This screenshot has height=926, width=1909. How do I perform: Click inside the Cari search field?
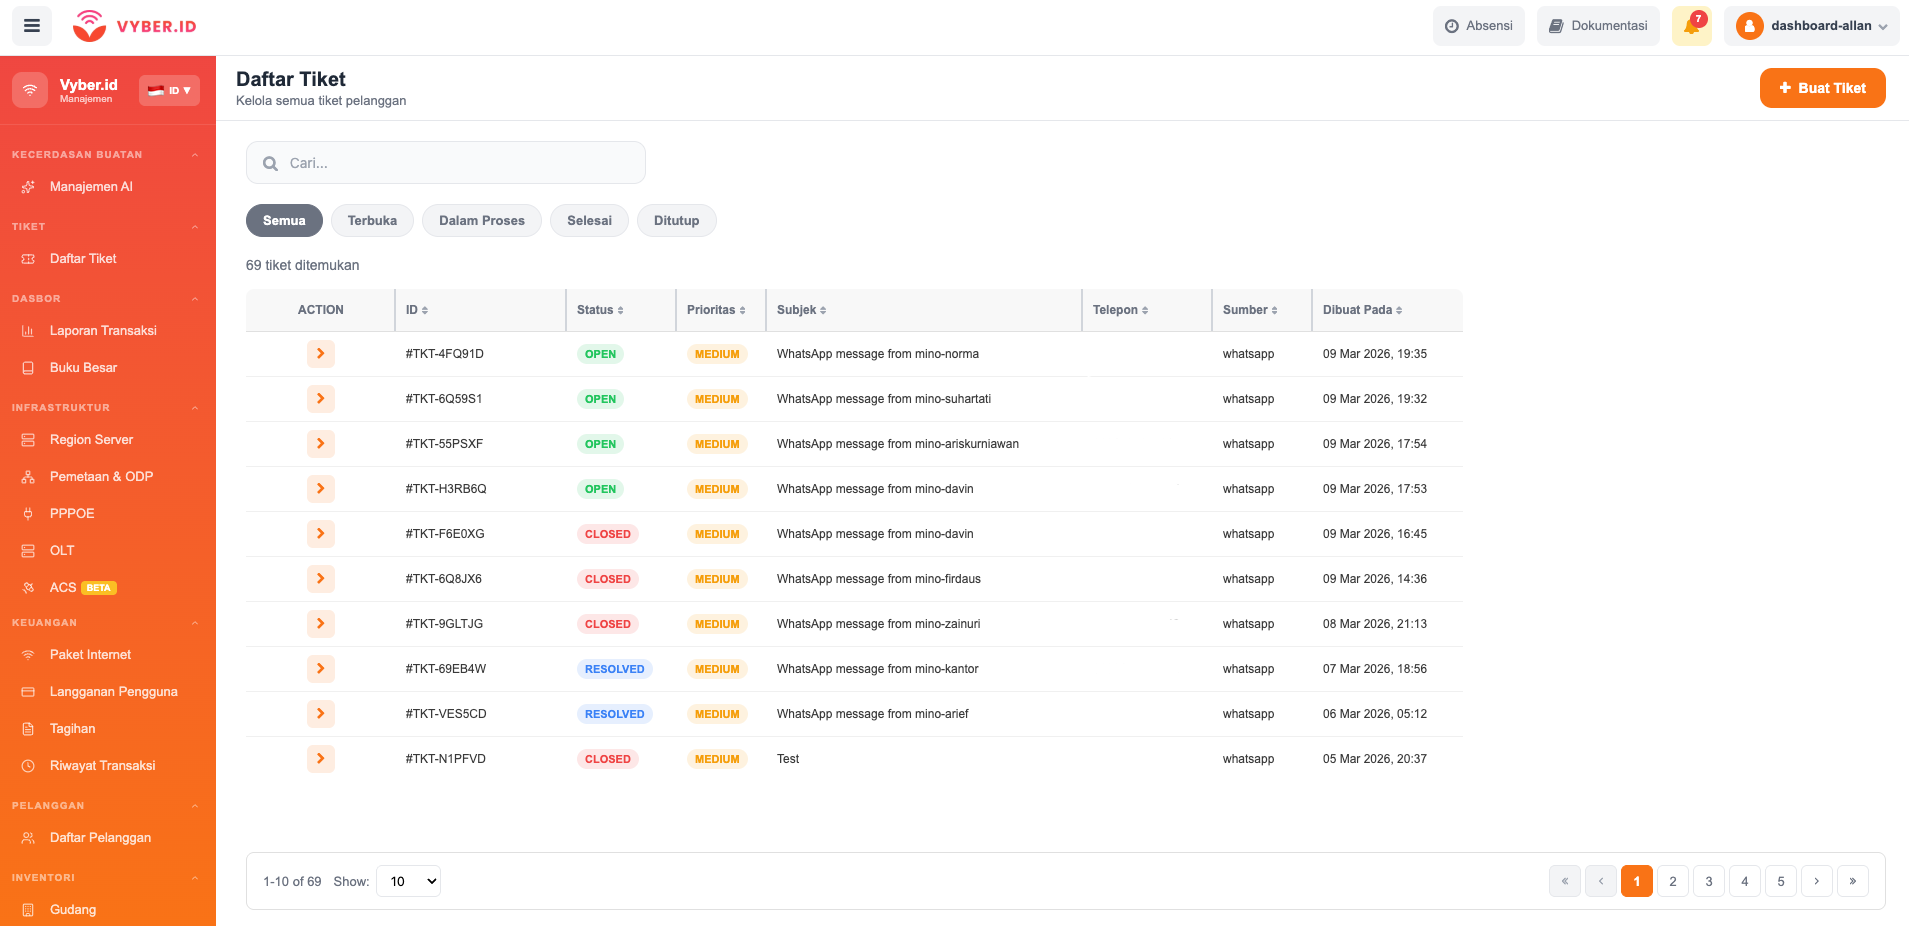pos(445,162)
